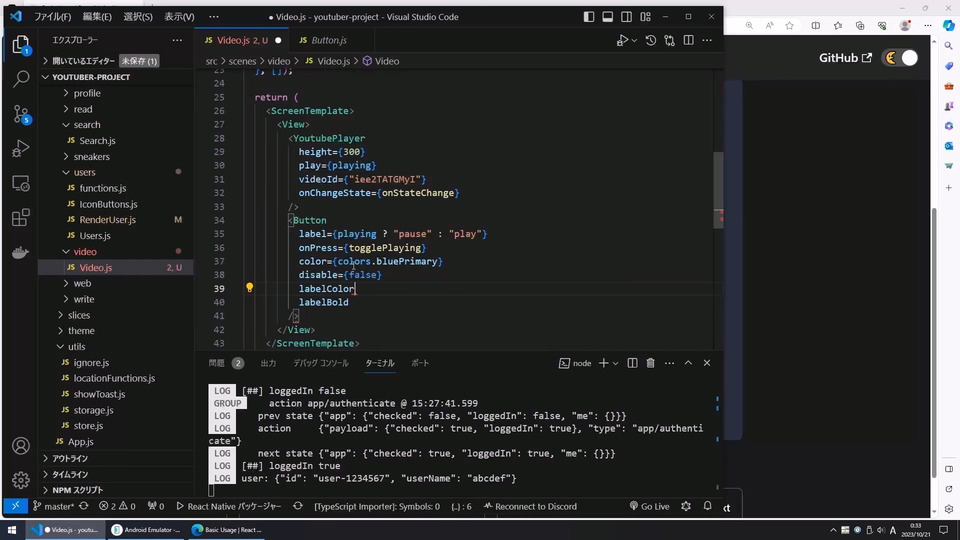Switch to Android Emulator in the taskbar
Screen dimensions: 960x540
pos(145,530)
